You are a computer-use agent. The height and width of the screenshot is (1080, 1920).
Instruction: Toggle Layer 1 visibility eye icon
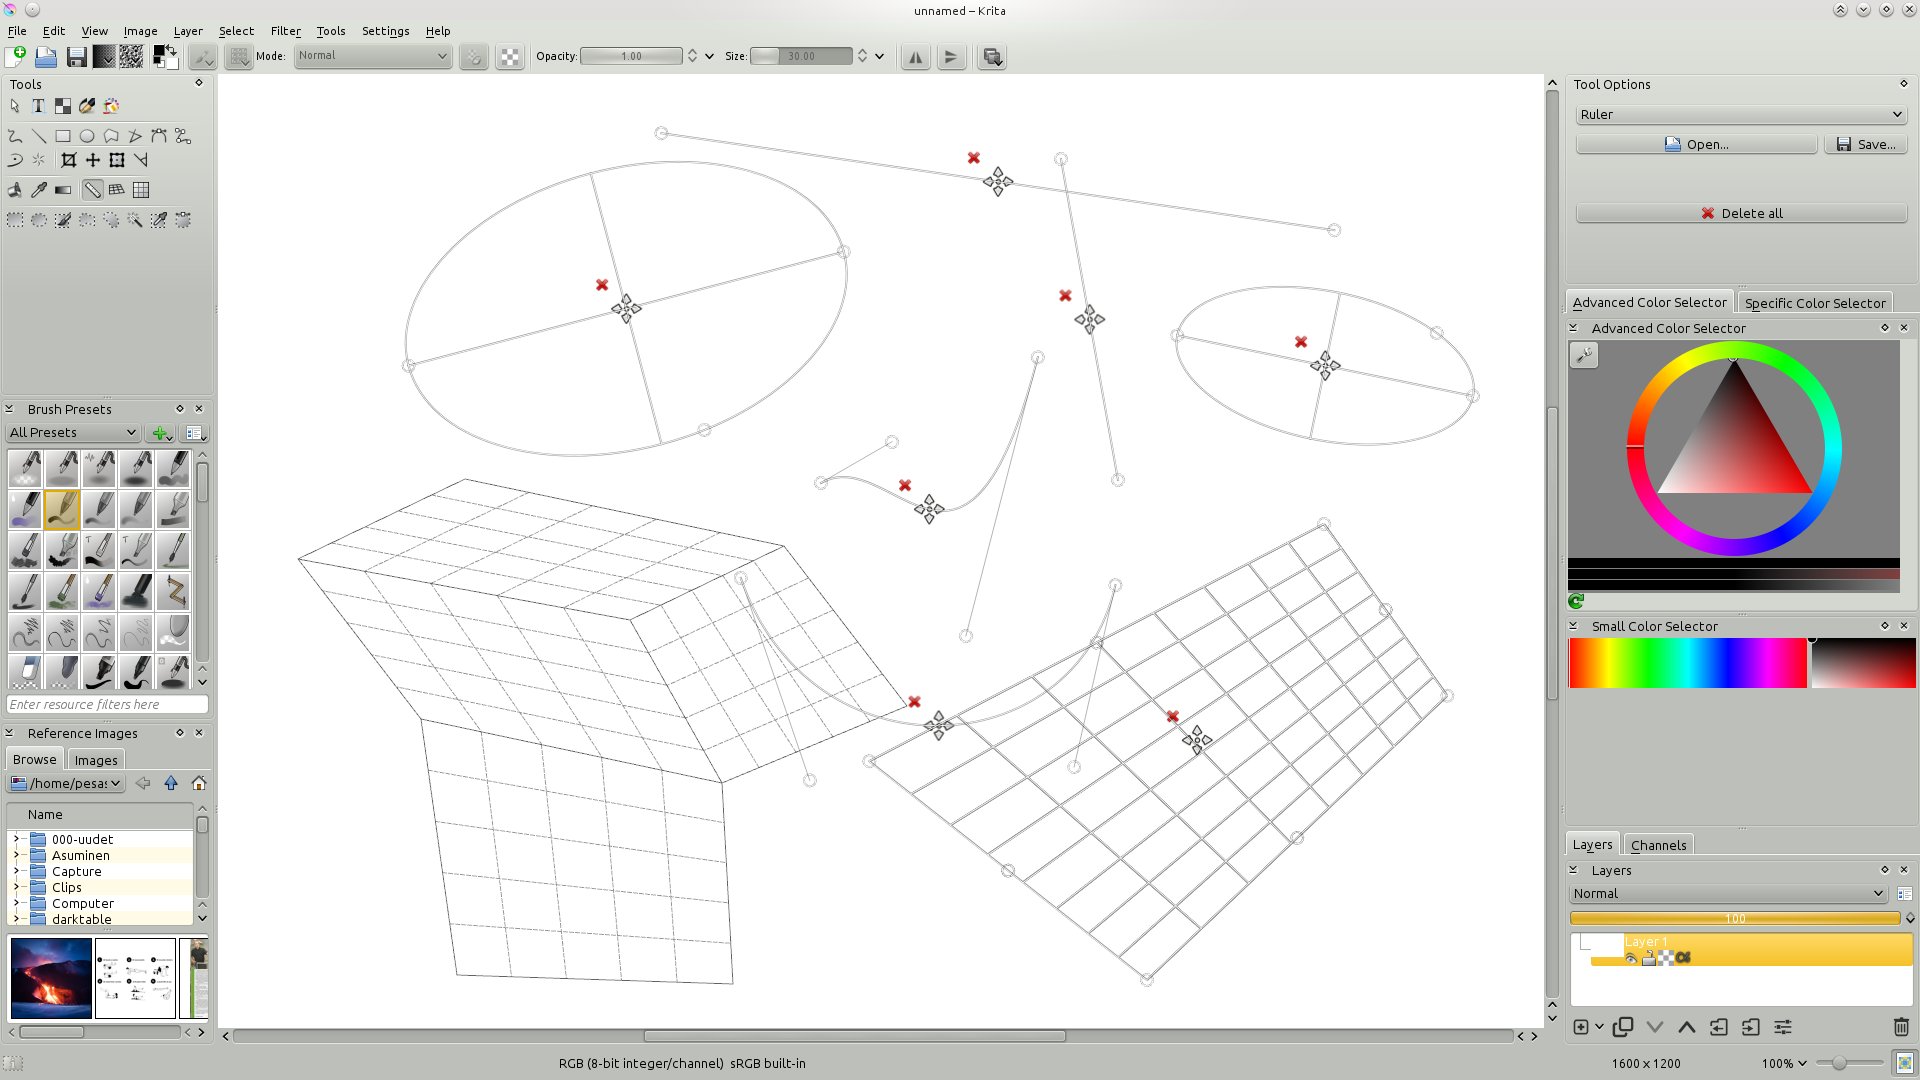1631,958
